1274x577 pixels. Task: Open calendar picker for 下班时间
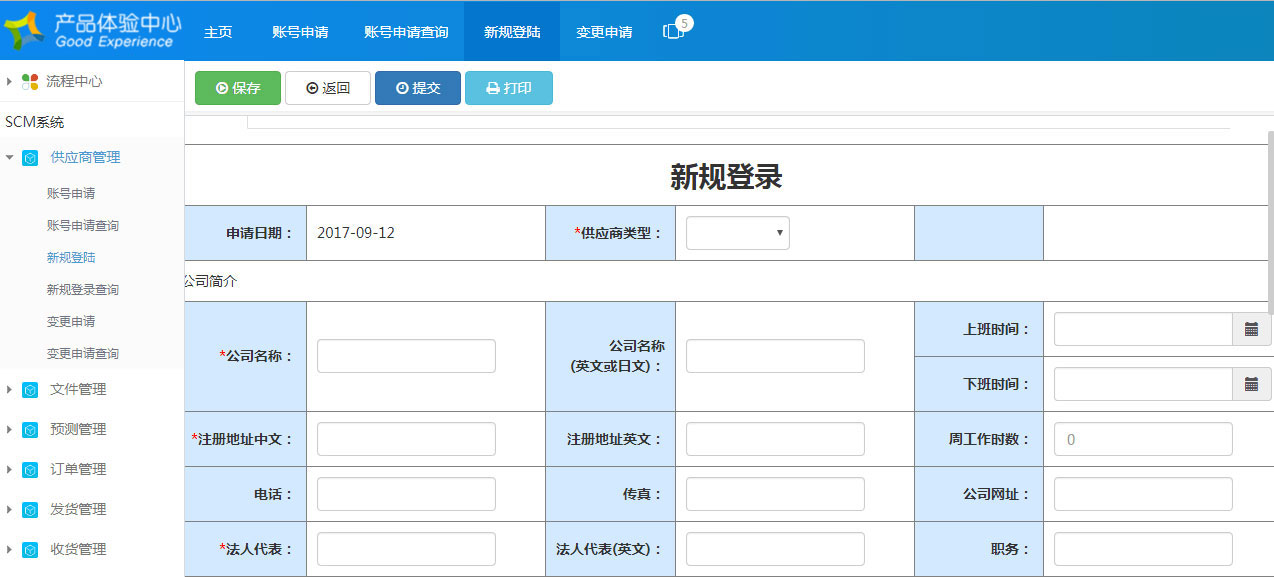pos(1251,384)
